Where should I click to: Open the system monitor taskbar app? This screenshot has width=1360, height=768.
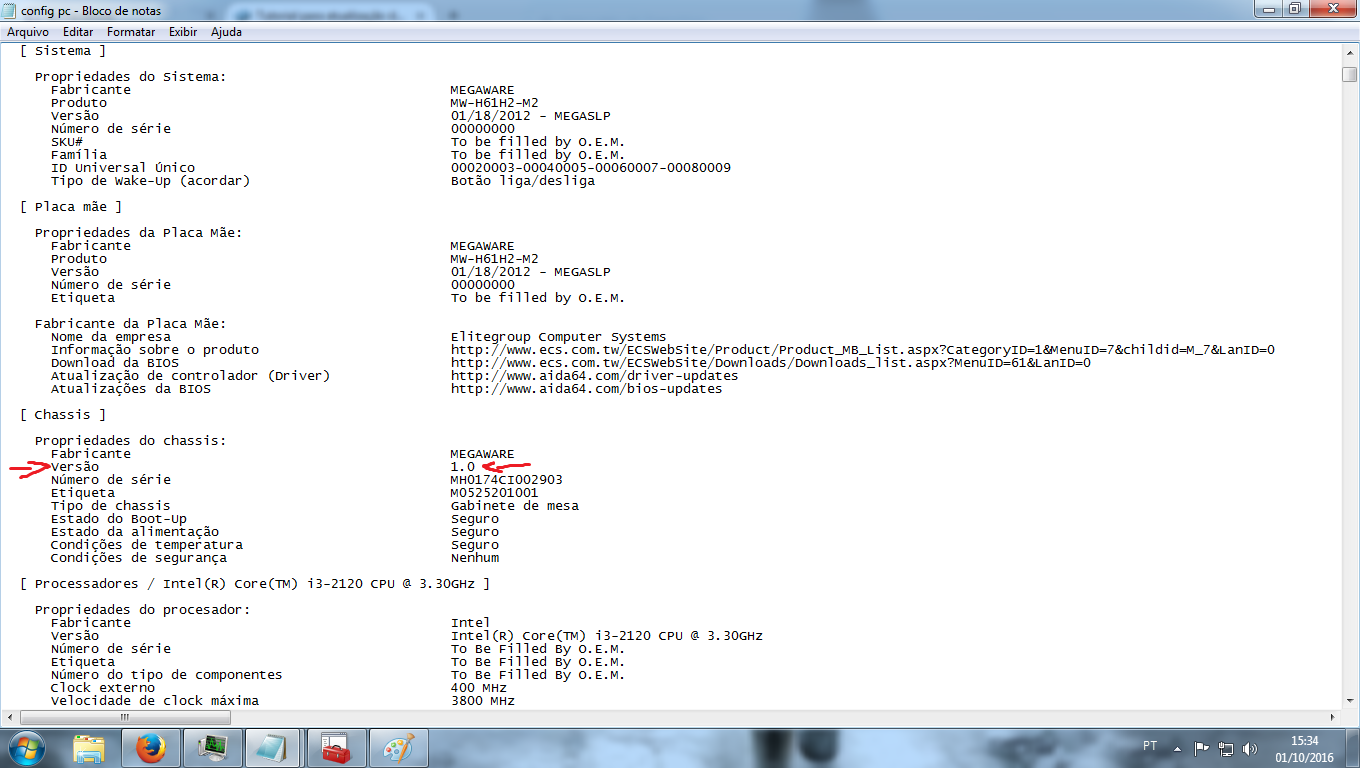213,748
